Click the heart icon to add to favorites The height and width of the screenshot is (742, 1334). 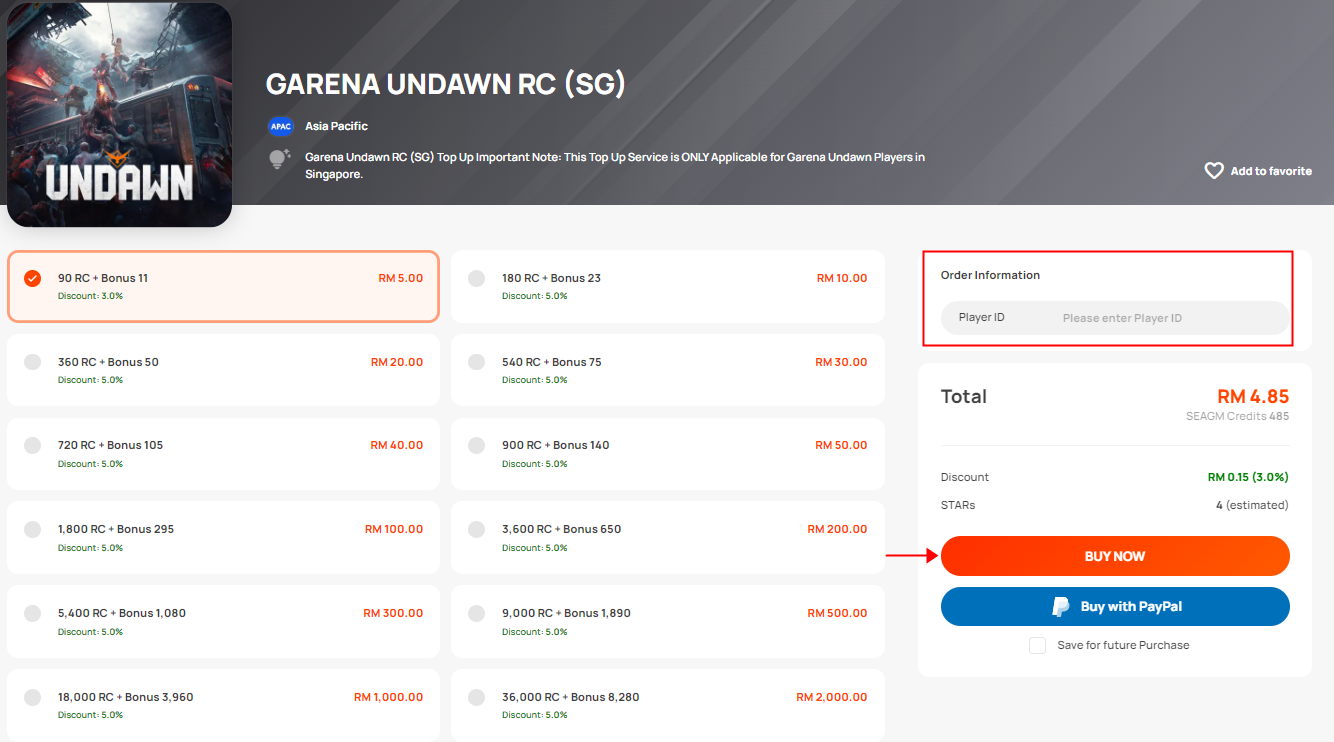point(1214,170)
